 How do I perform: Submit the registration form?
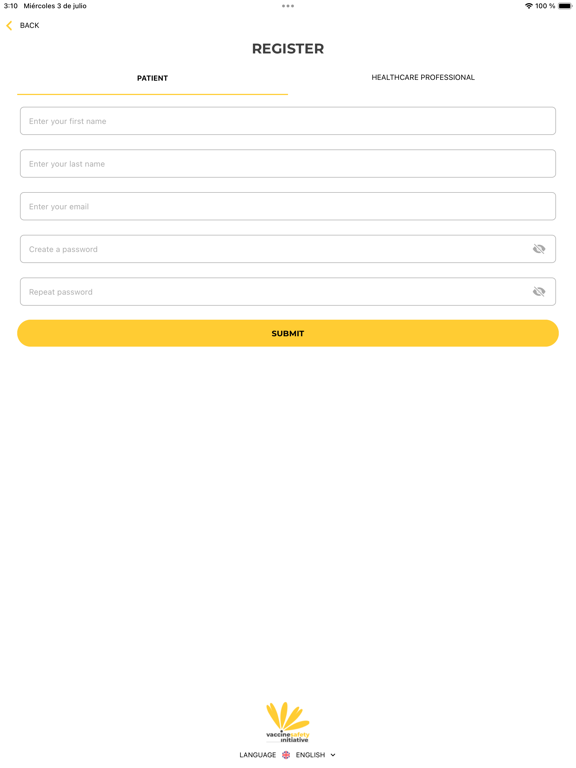click(288, 333)
